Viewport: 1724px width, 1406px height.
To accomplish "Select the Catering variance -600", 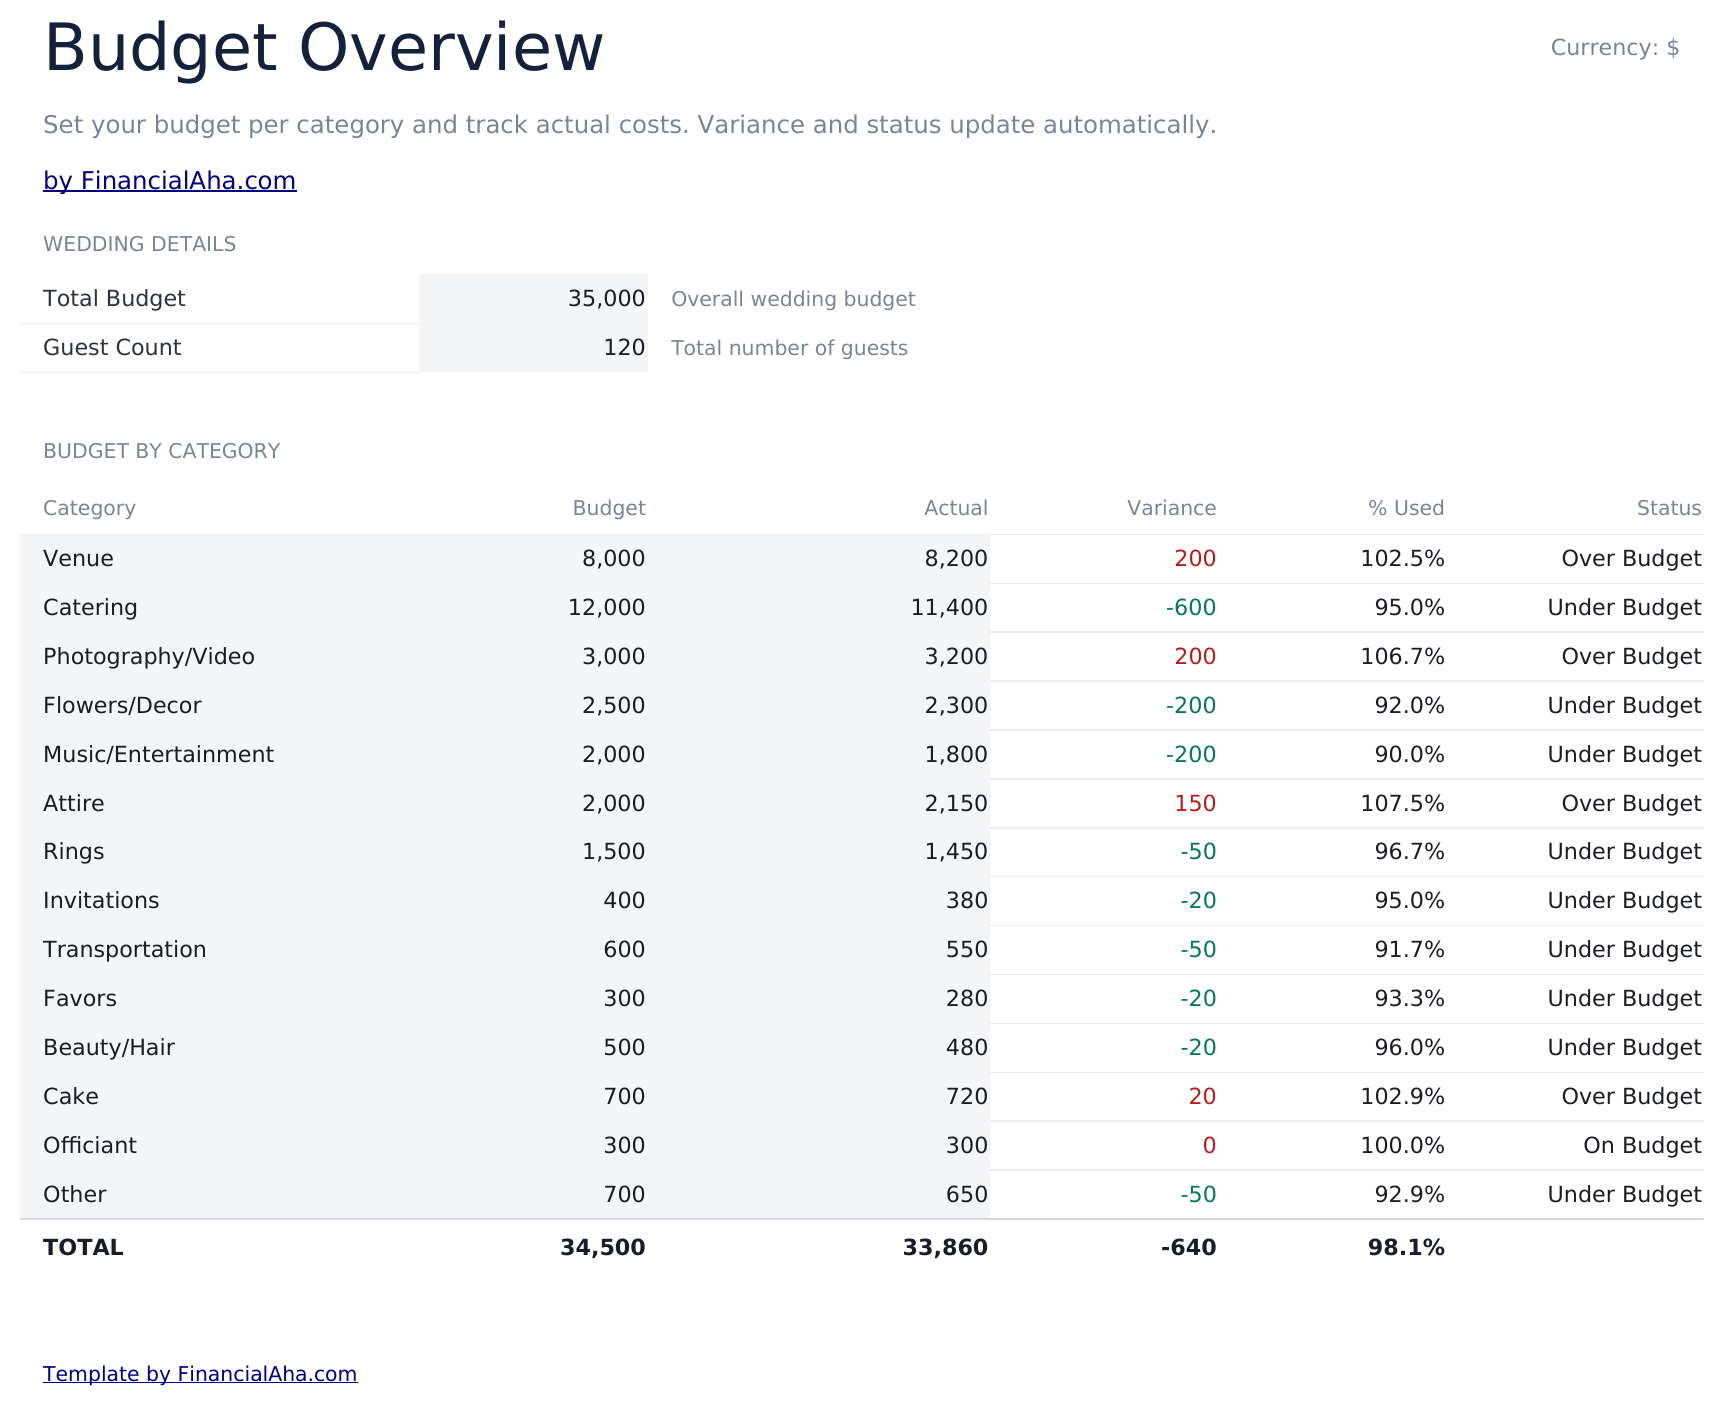I will pos(1191,608).
